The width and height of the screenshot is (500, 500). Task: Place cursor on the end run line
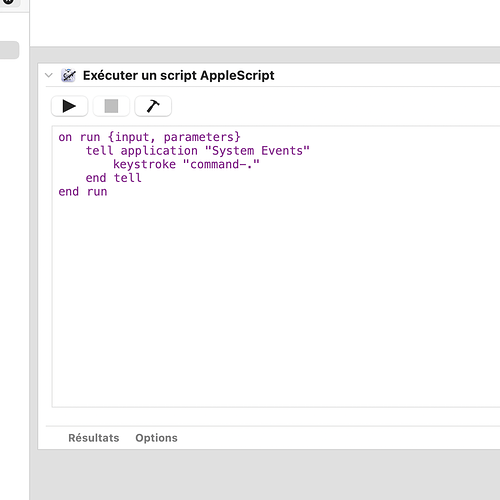point(83,192)
